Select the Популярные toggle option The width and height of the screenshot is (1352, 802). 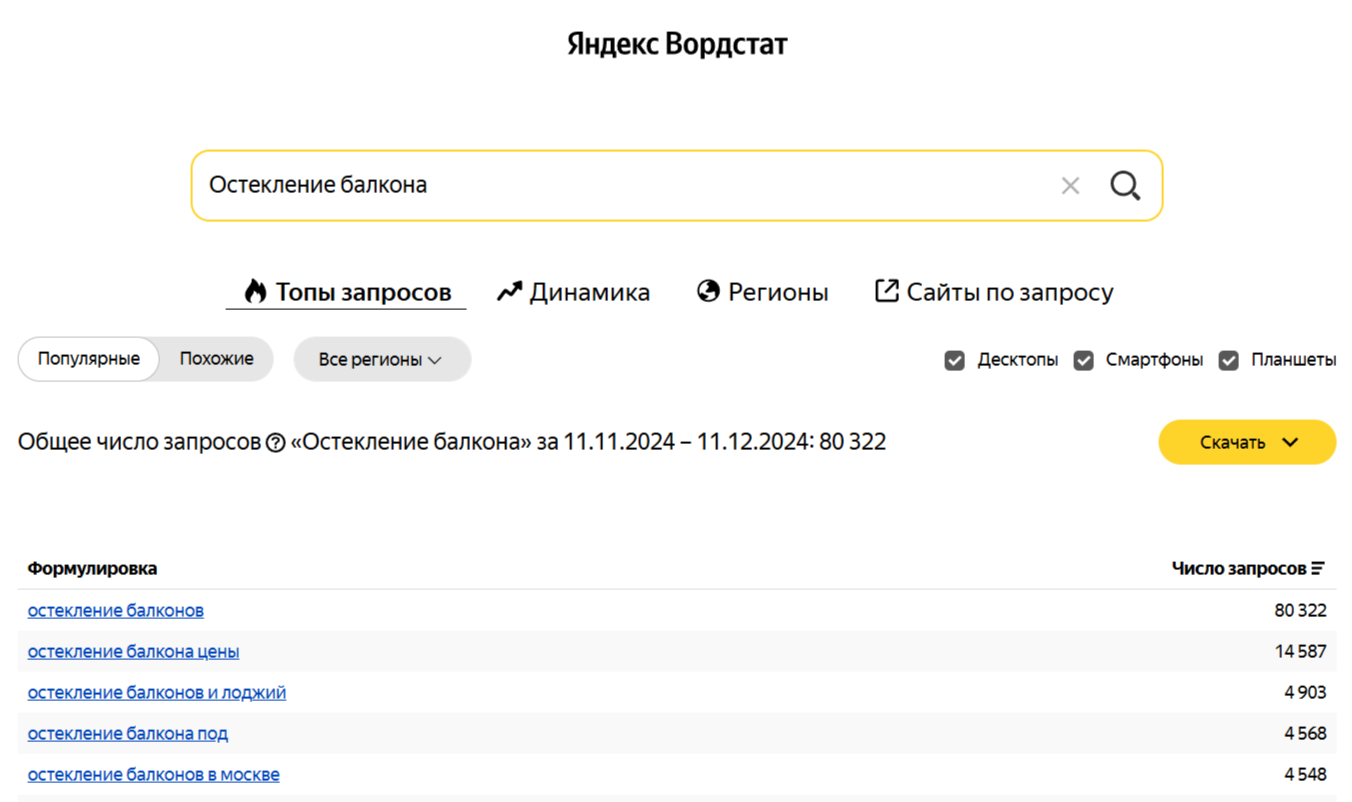89,359
